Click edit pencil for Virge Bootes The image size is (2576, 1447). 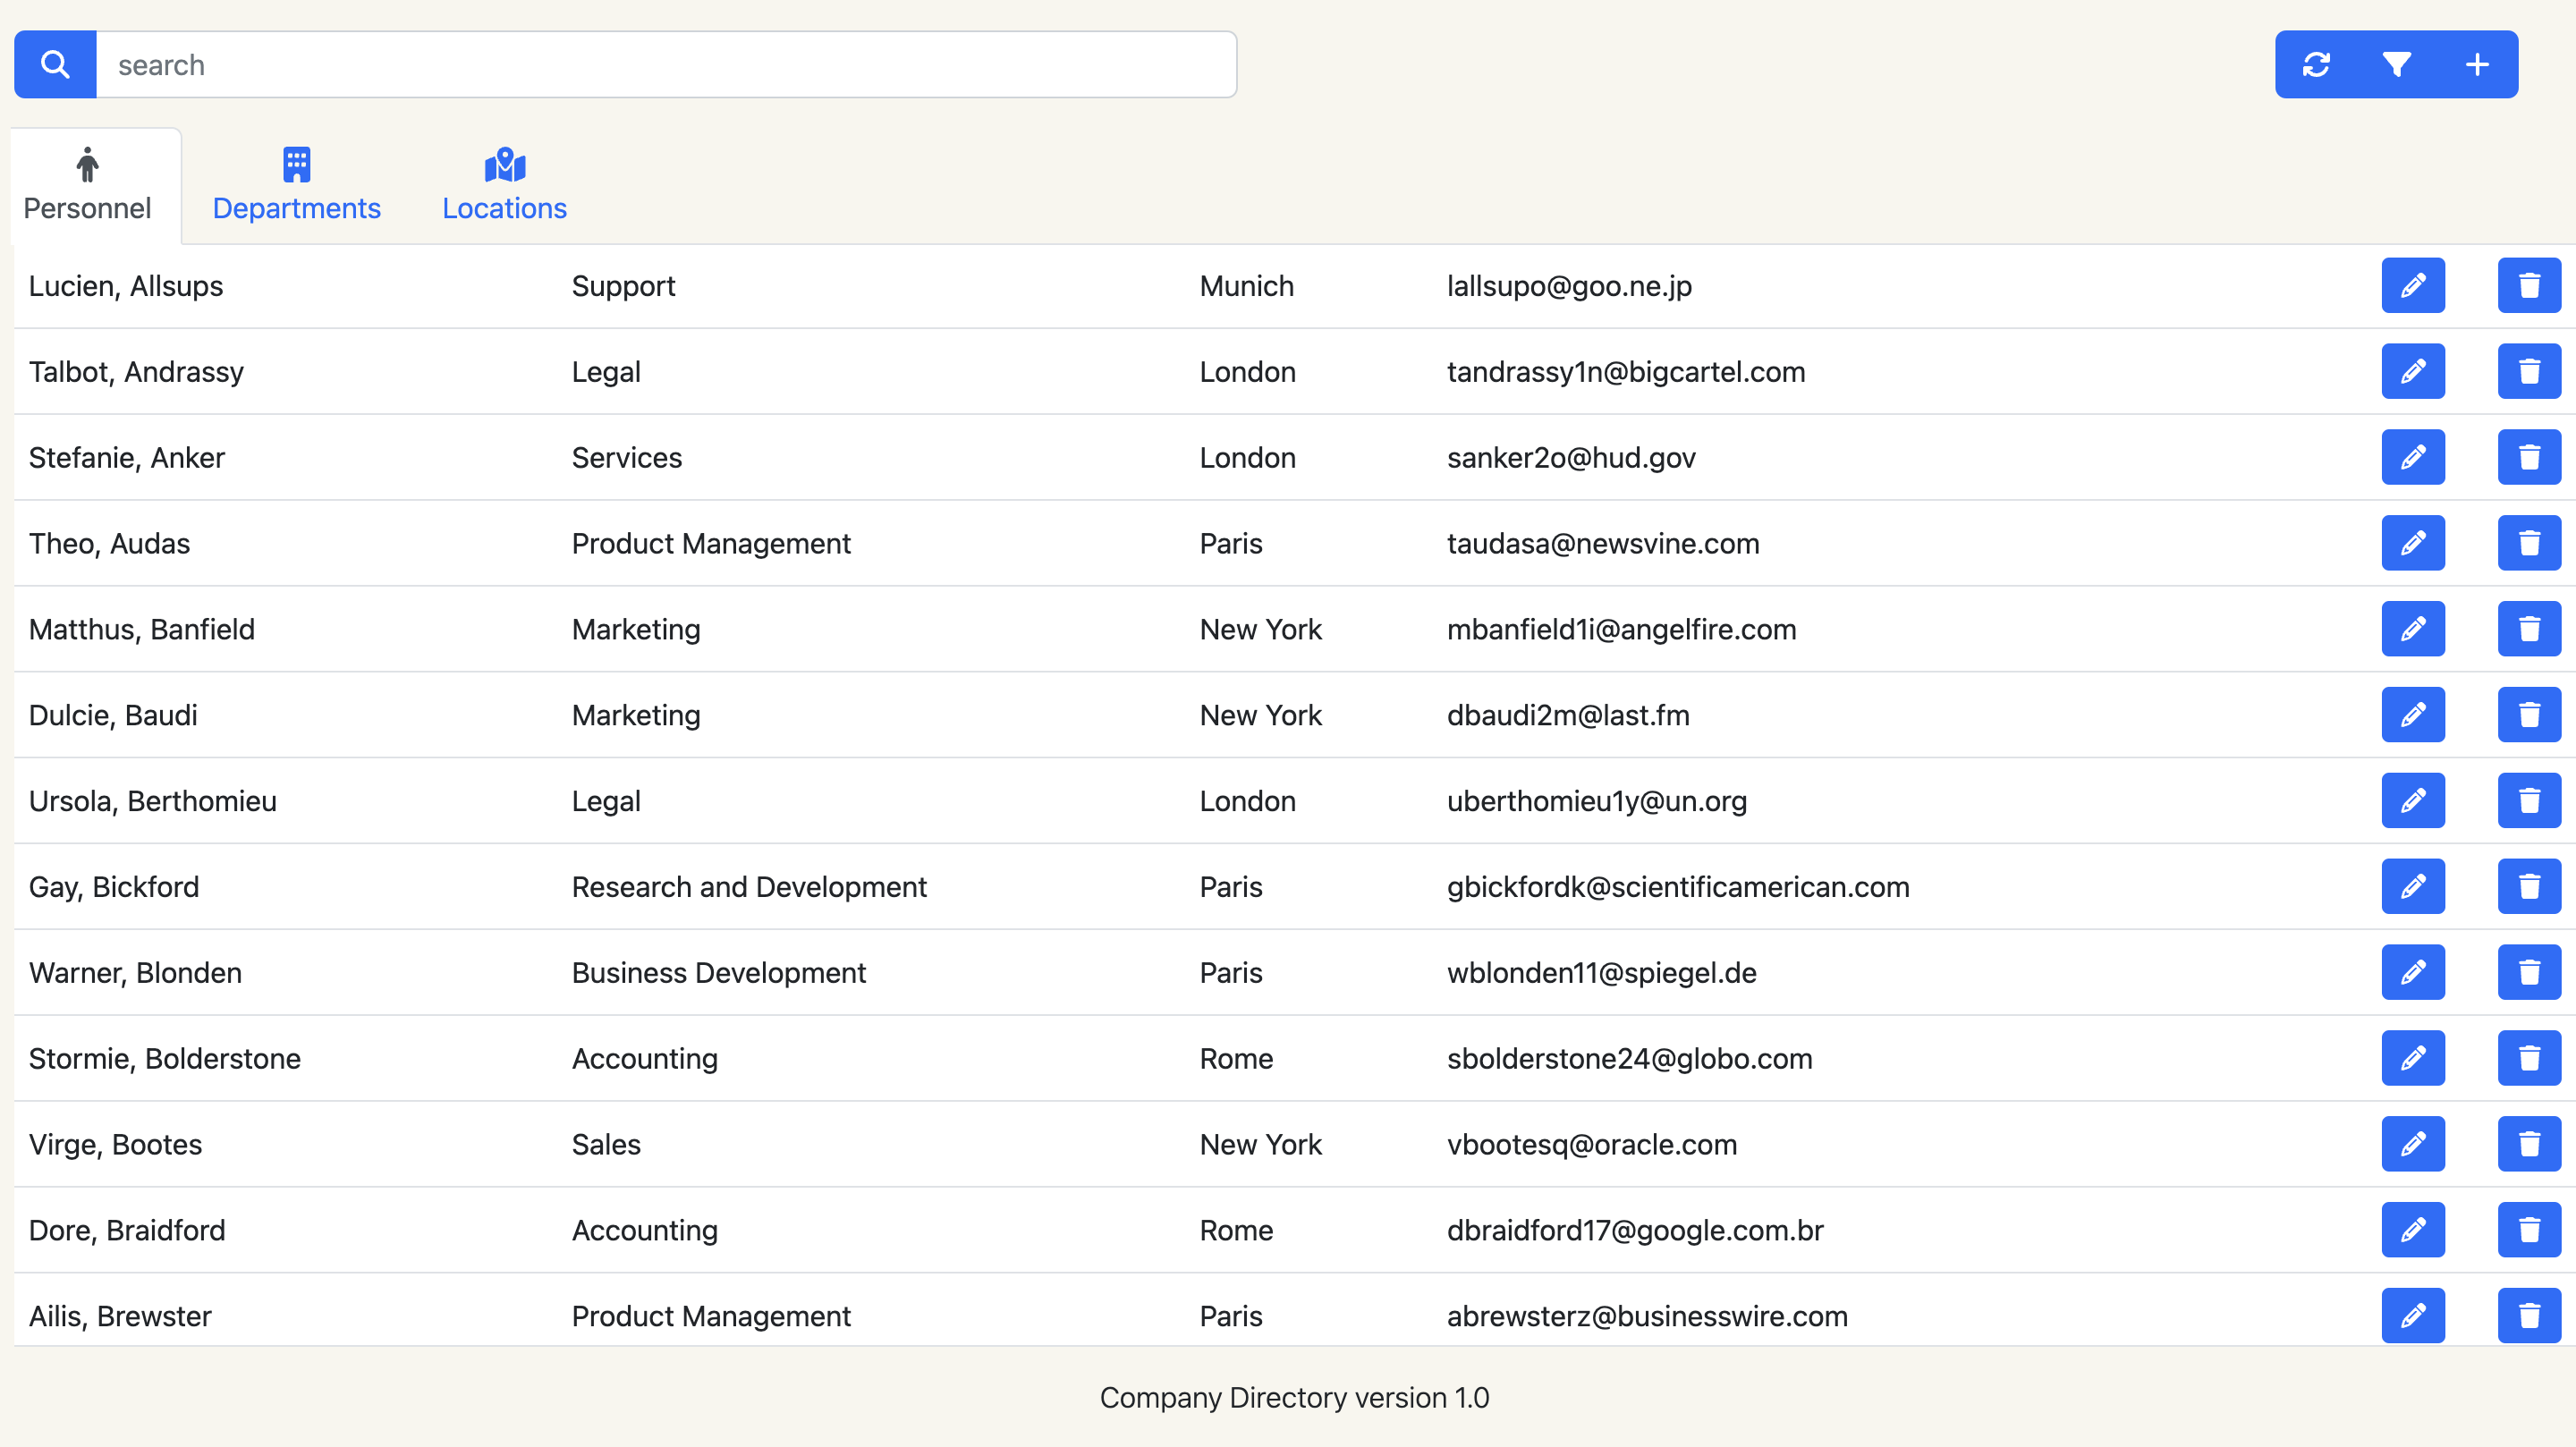tap(2412, 1144)
